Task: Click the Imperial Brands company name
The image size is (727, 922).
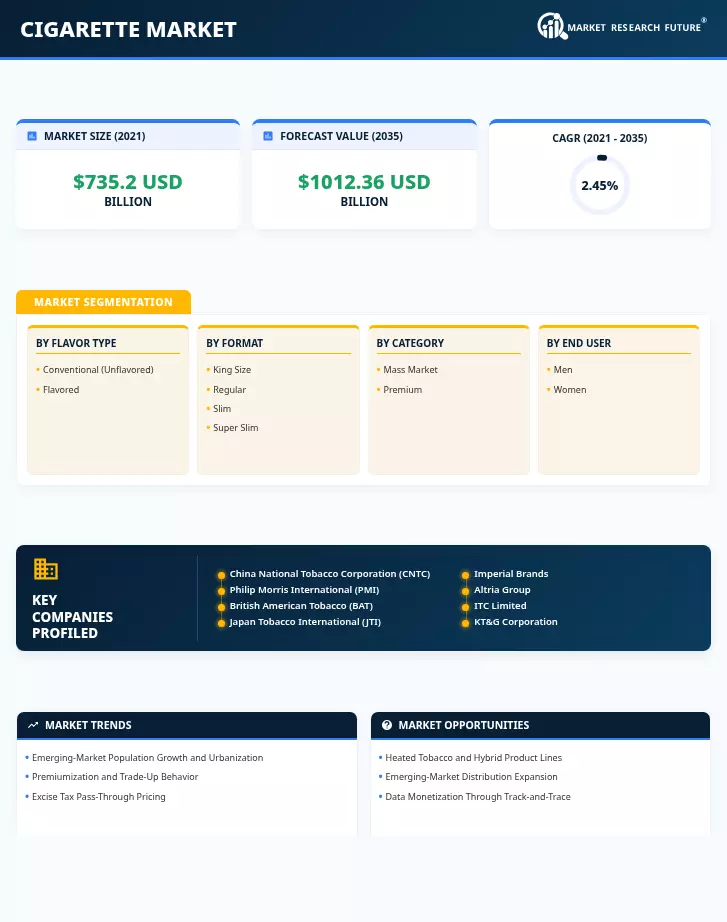Action: (511, 574)
